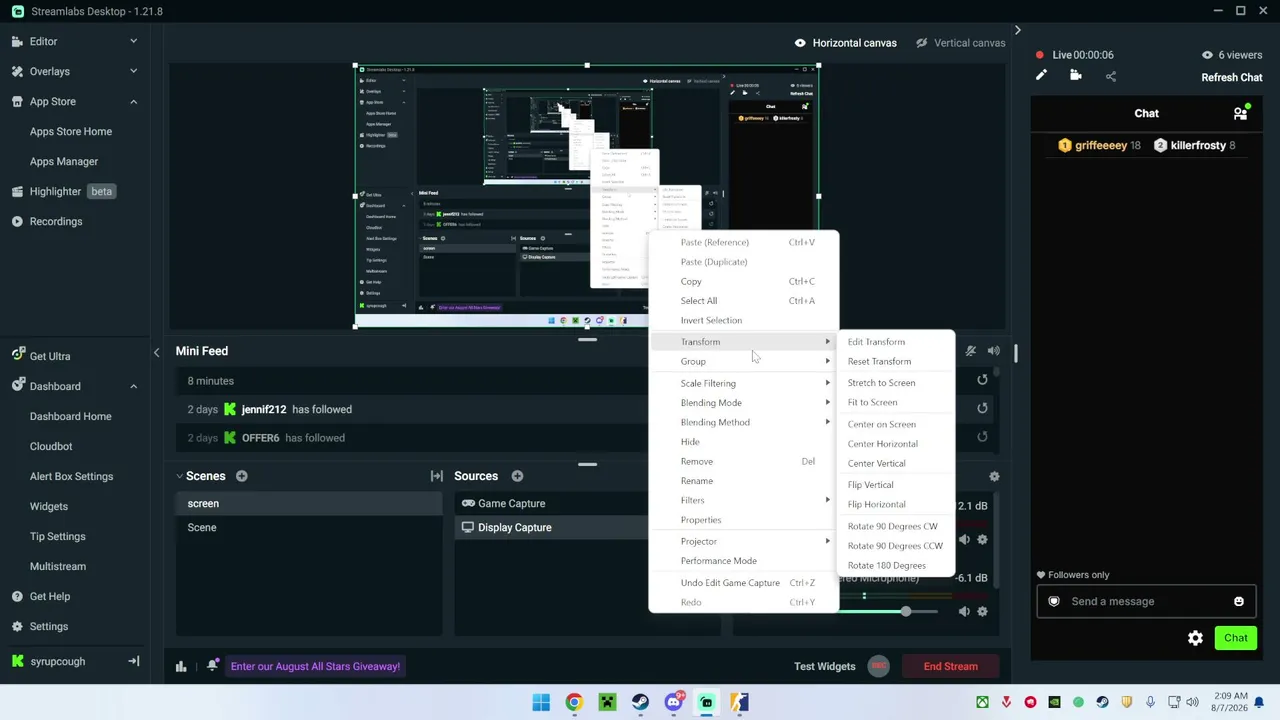Click Get Ultra in the sidebar
The image size is (1280, 720).
(49, 356)
